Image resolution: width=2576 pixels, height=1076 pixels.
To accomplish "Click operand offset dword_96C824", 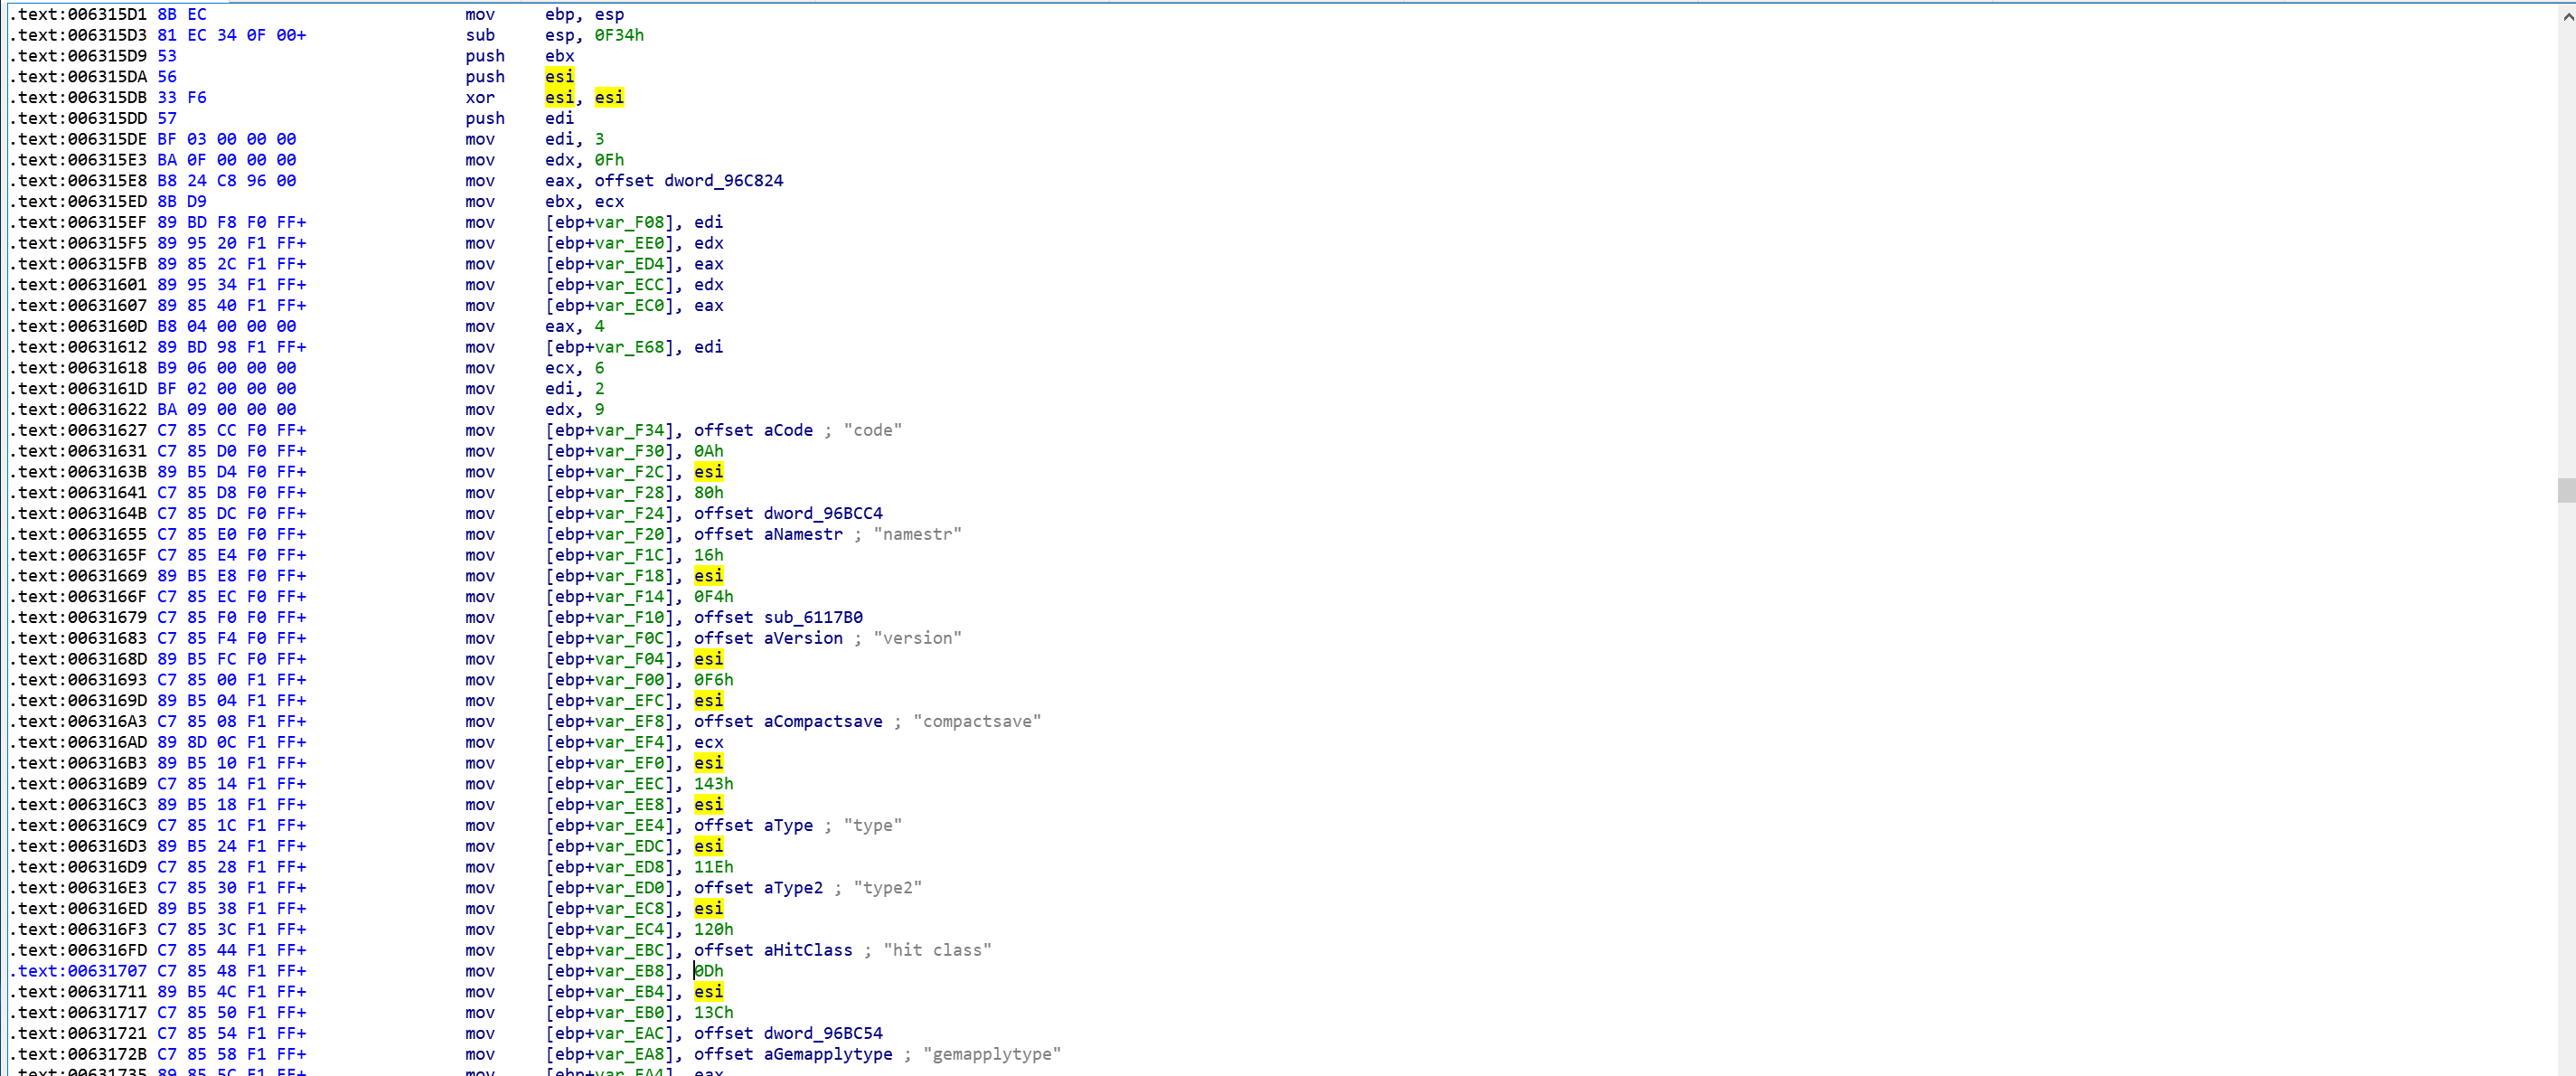I will tap(689, 181).
